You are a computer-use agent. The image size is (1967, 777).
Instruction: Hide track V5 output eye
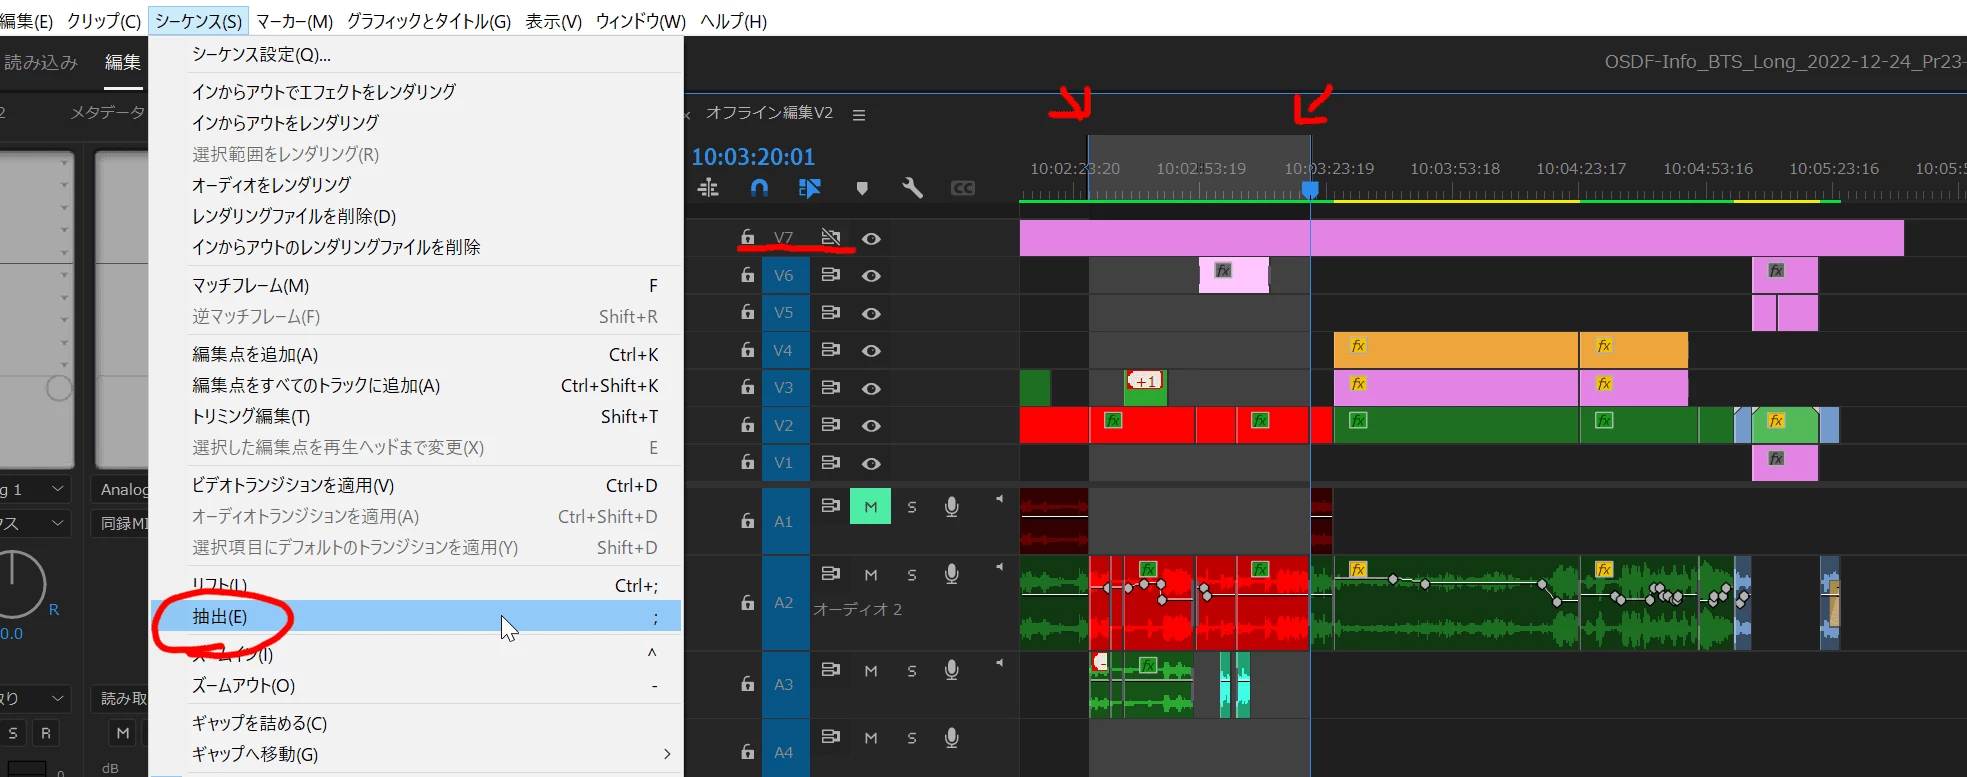(871, 314)
